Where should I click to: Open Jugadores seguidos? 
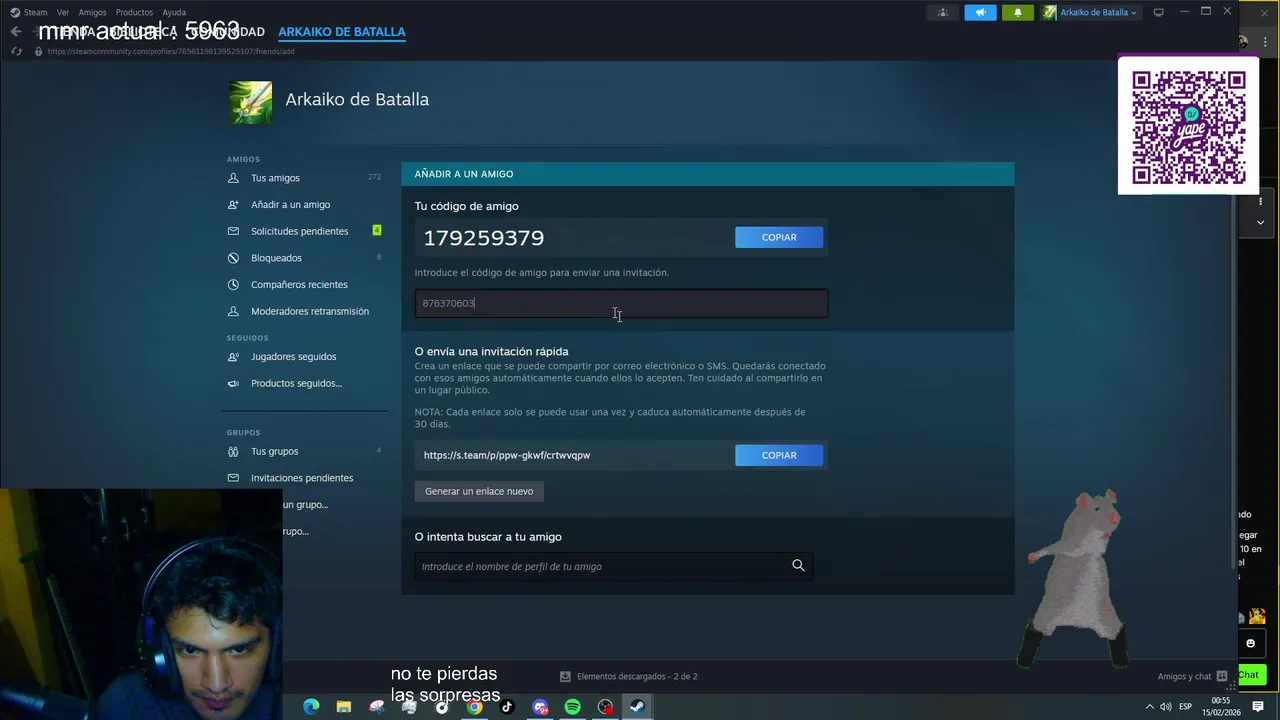pyautogui.click(x=293, y=357)
